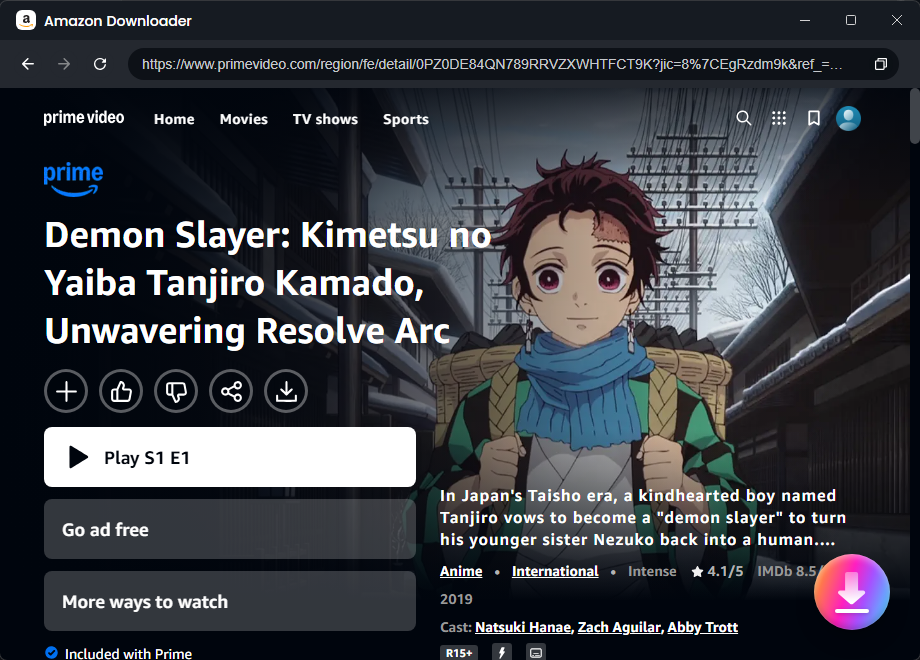Screen dimensions: 920x660
Task: Click the Included with Prime checkmark
Action: point(52,652)
